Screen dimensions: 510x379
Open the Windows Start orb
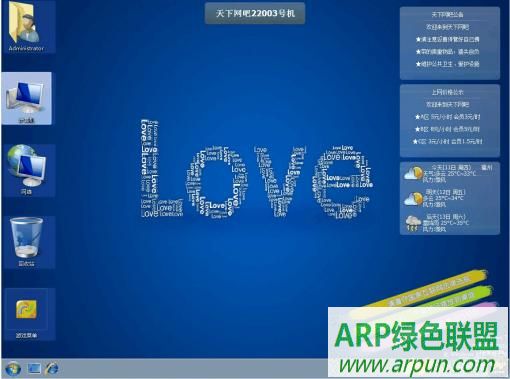pyautogui.click(x=13, y=369)
